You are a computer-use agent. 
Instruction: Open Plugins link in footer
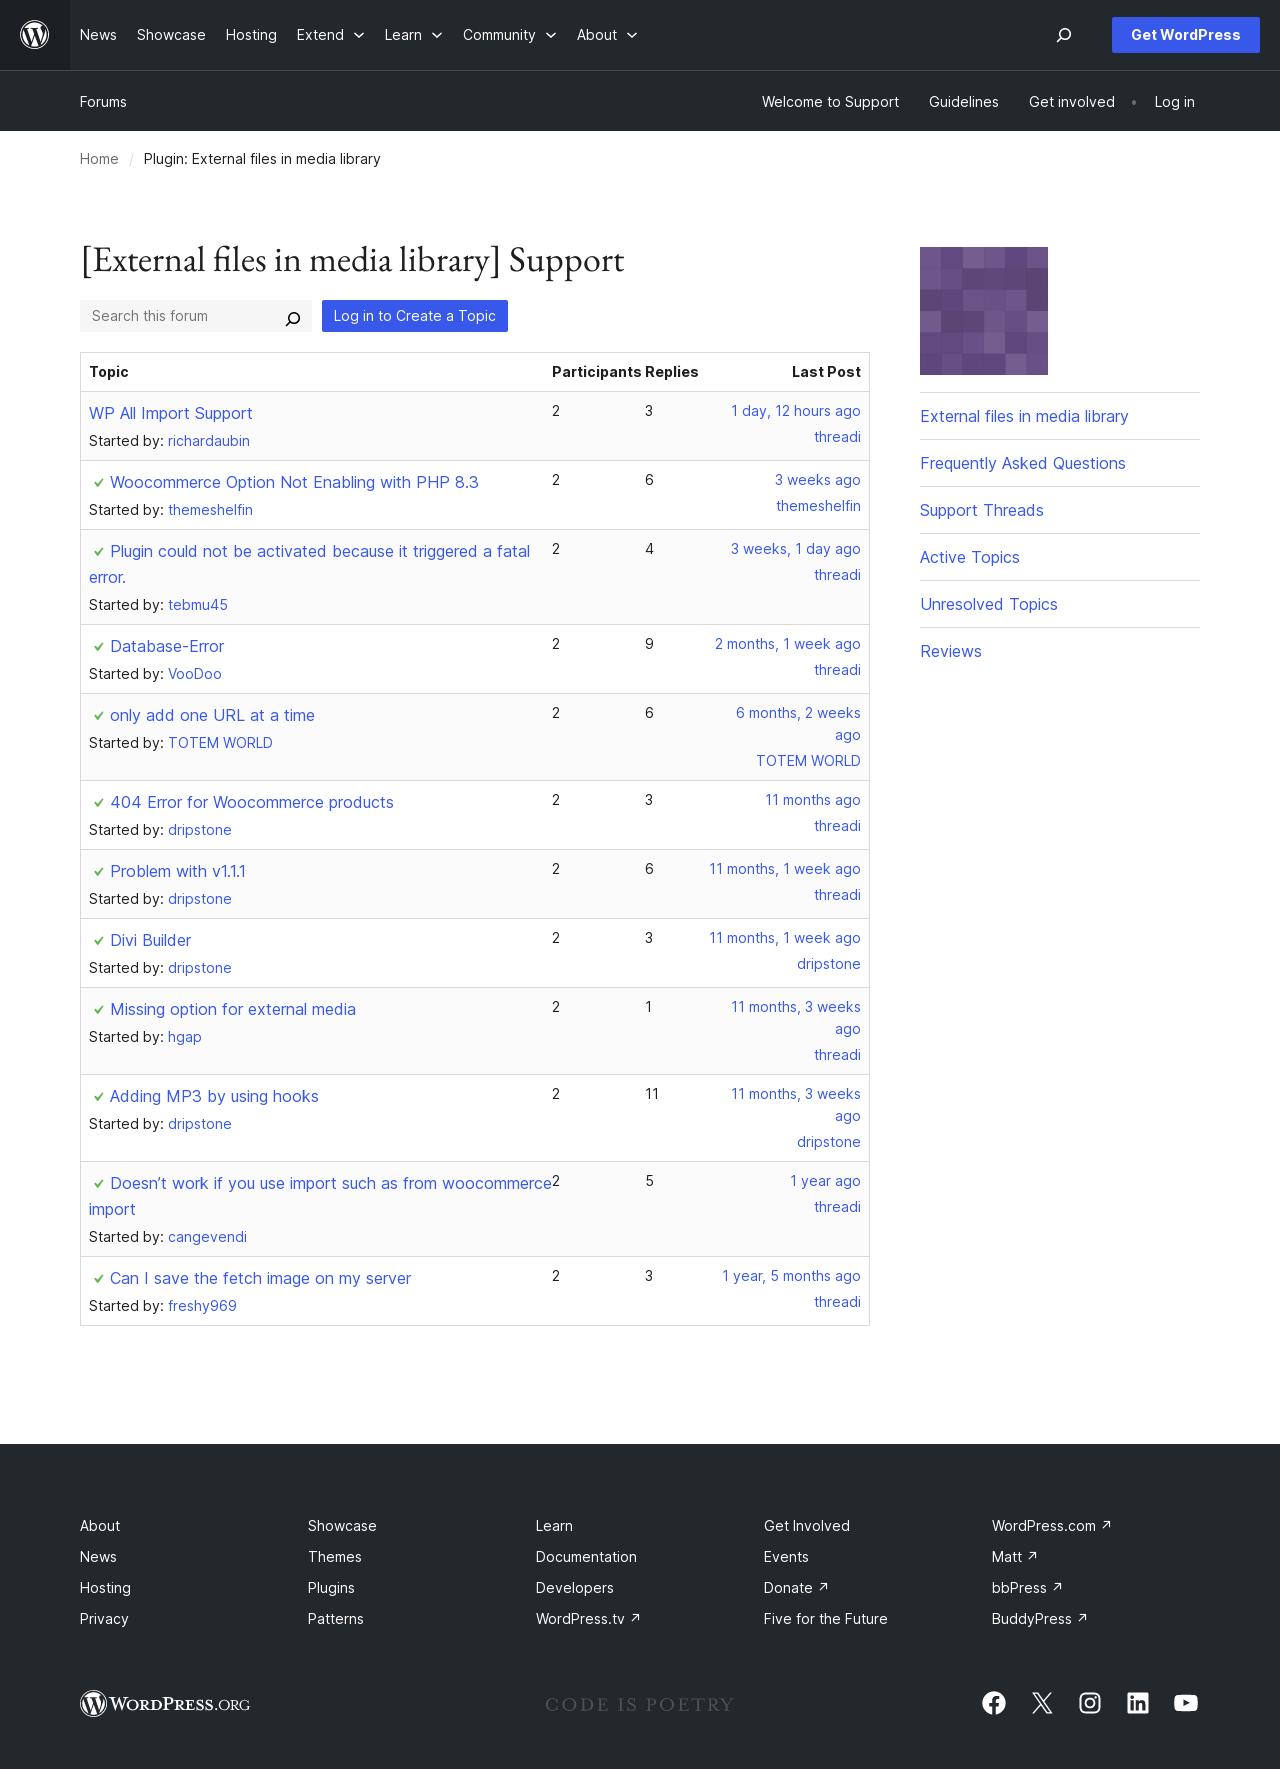coord(331,1588)
